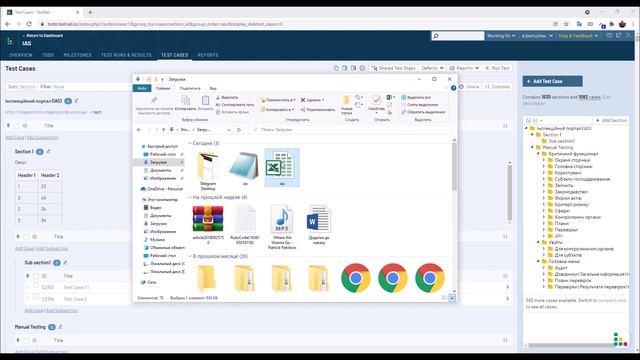This screenshot has height=360, width=640.
Task: Click Explorer Поиск: Загрузки search box
Action: [351, 130]
